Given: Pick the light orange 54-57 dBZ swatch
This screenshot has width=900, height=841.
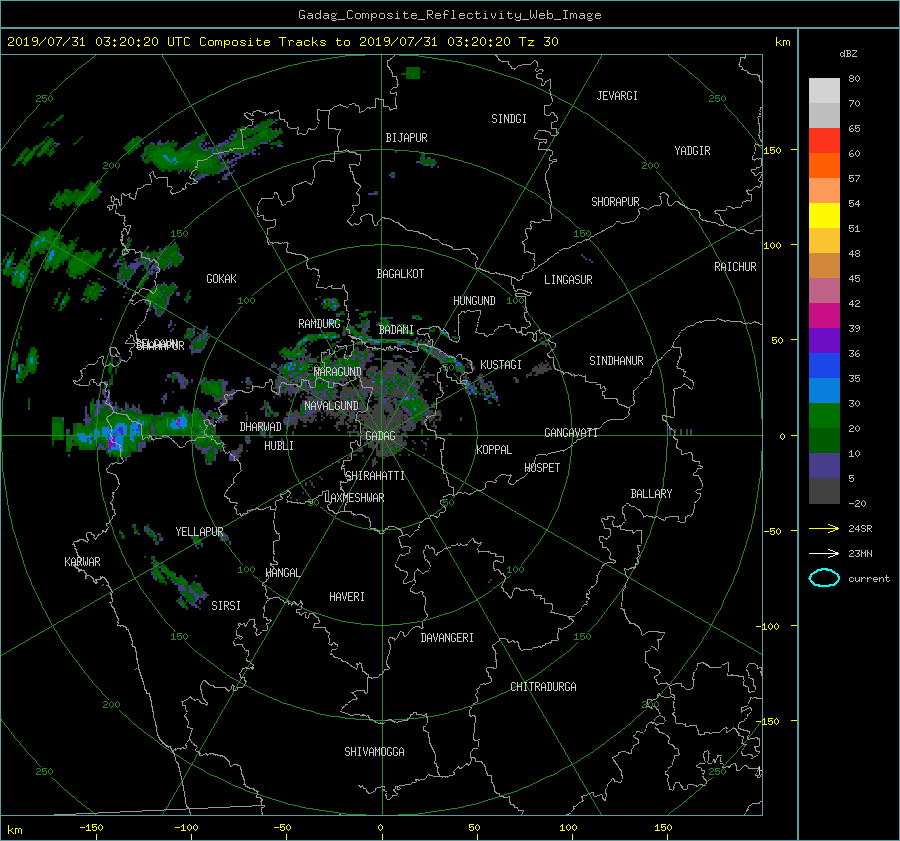Looking at the screenshot, I should coord(824,191).
